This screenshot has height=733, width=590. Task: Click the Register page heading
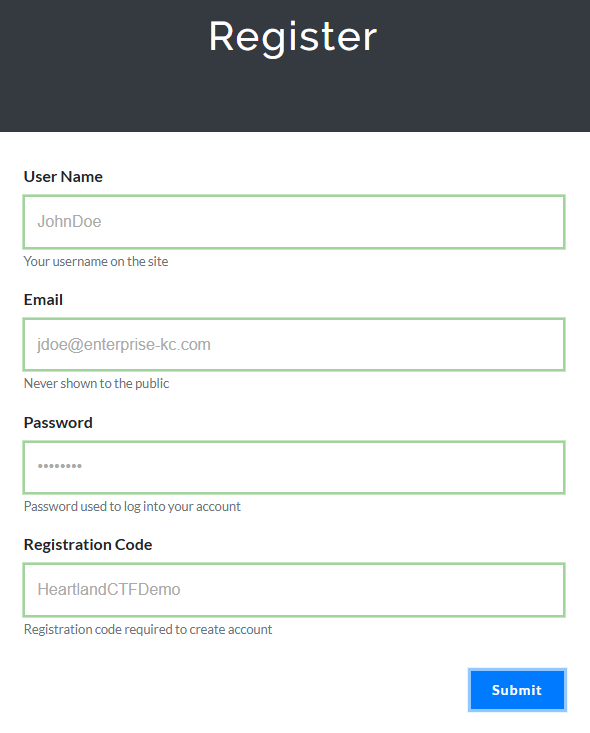click(293, 37)
